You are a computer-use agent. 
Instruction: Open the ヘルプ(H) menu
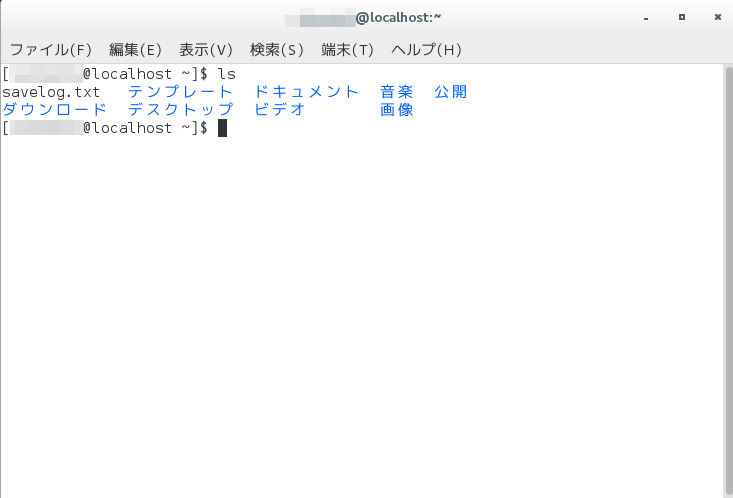coord(426,50)
